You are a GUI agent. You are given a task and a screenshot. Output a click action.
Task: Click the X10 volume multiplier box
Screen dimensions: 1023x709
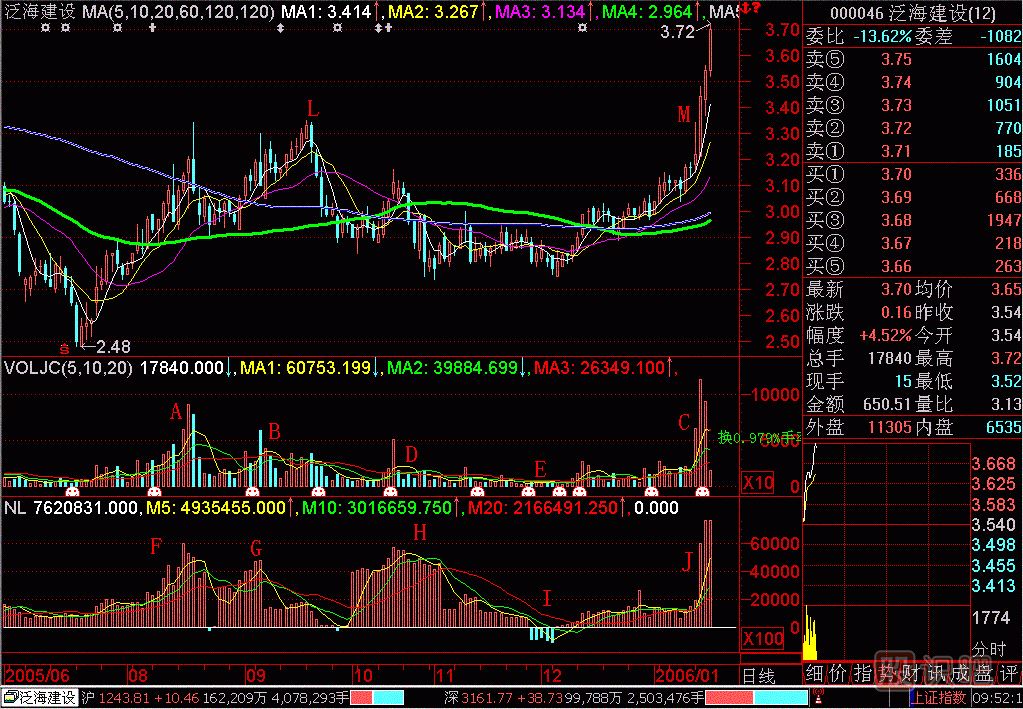(x=756, y=483)
